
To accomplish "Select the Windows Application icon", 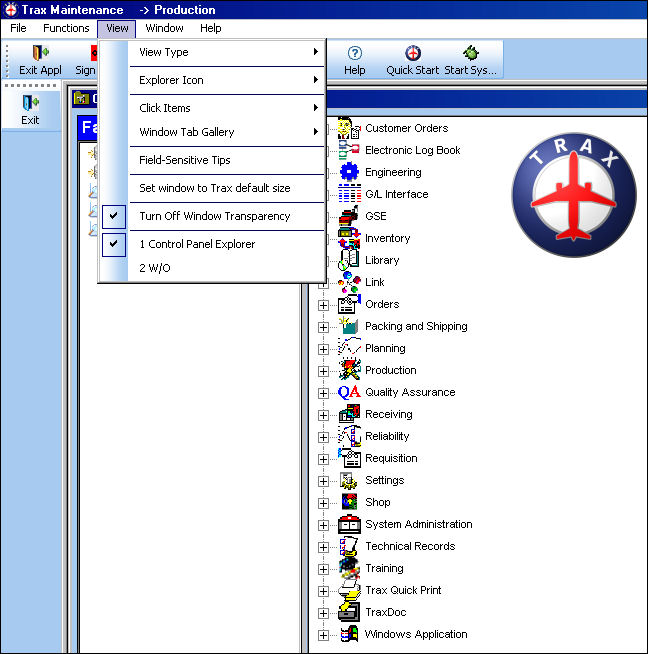I will click(x=349, y=634).
